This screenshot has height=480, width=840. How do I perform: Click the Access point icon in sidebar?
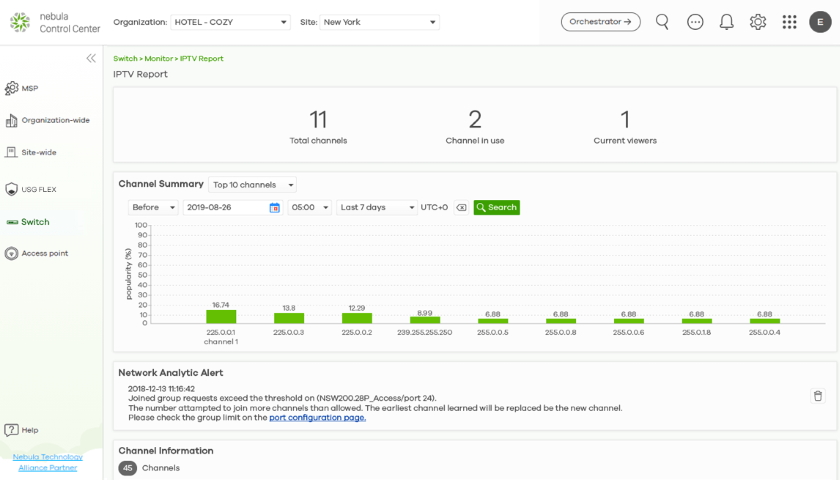pyautogui.click(x=11, y=253)
